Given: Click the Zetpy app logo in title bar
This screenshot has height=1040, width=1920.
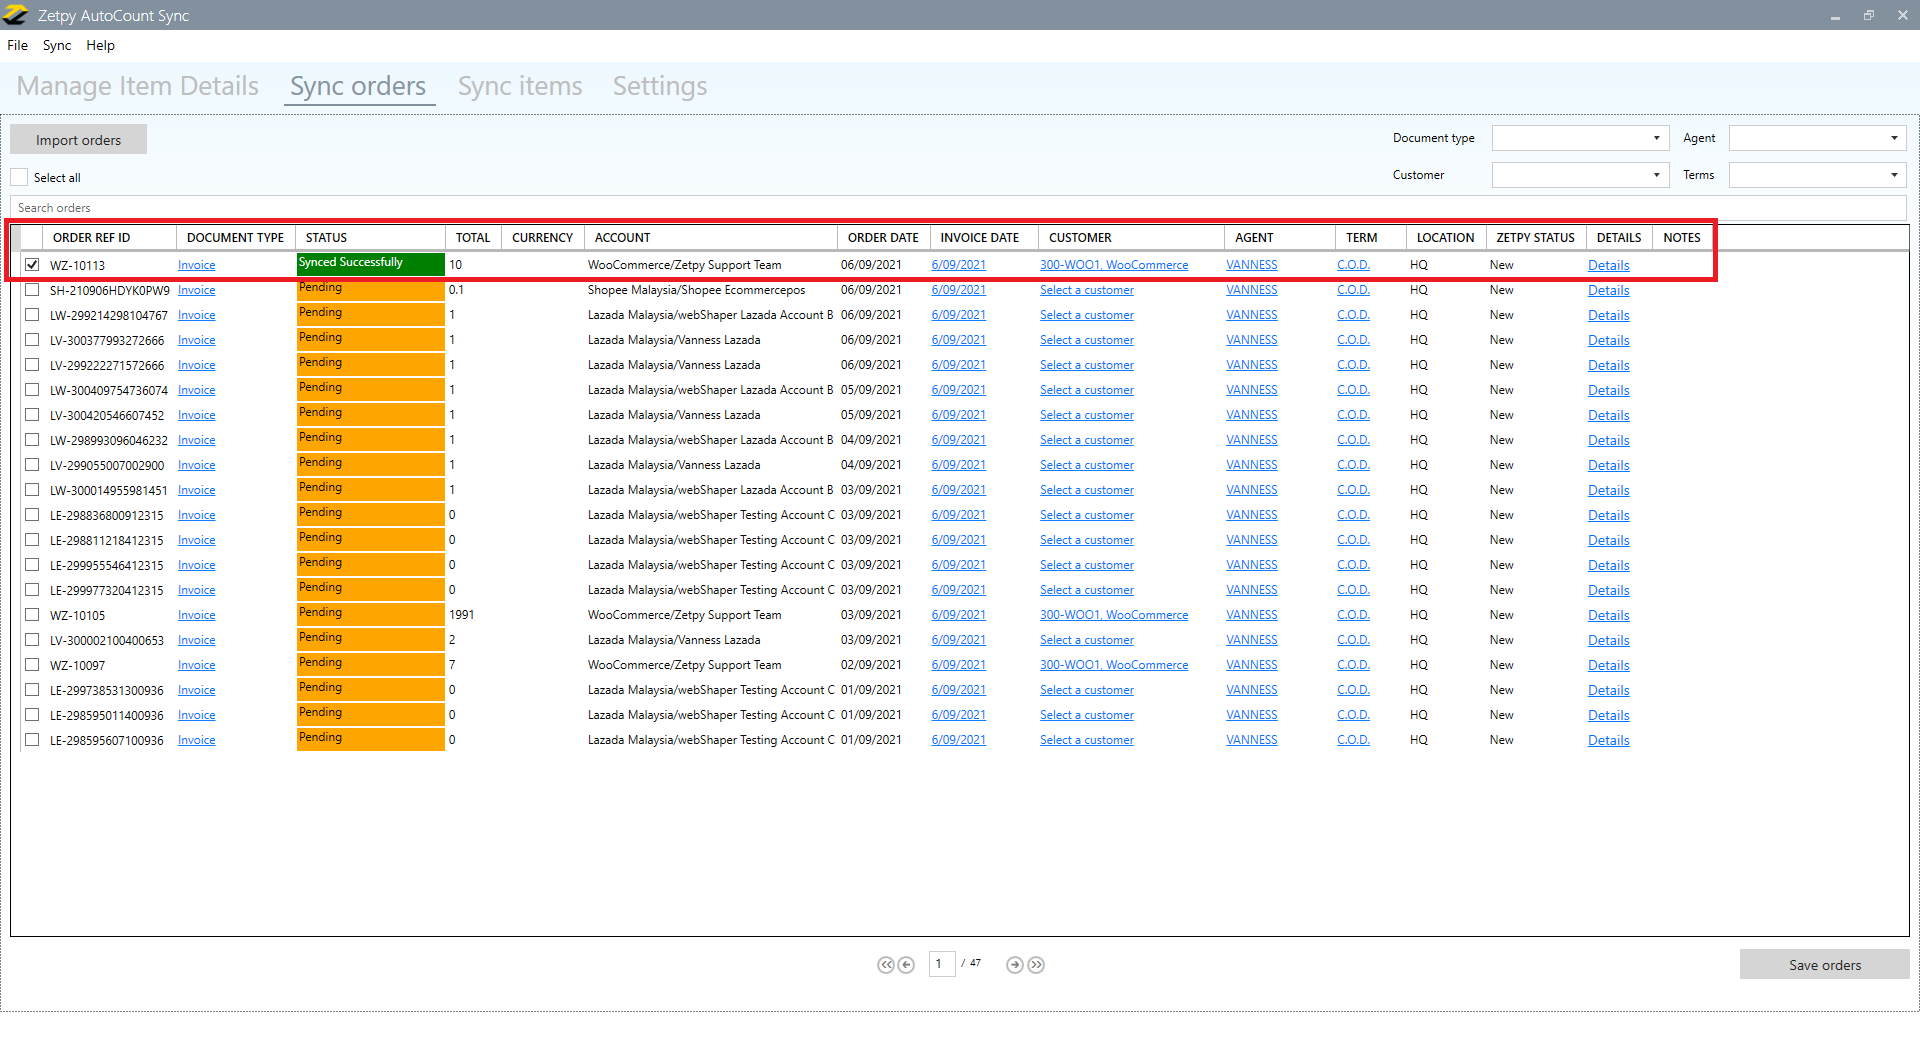Looking at the screenshot, I should coord(16,15).
